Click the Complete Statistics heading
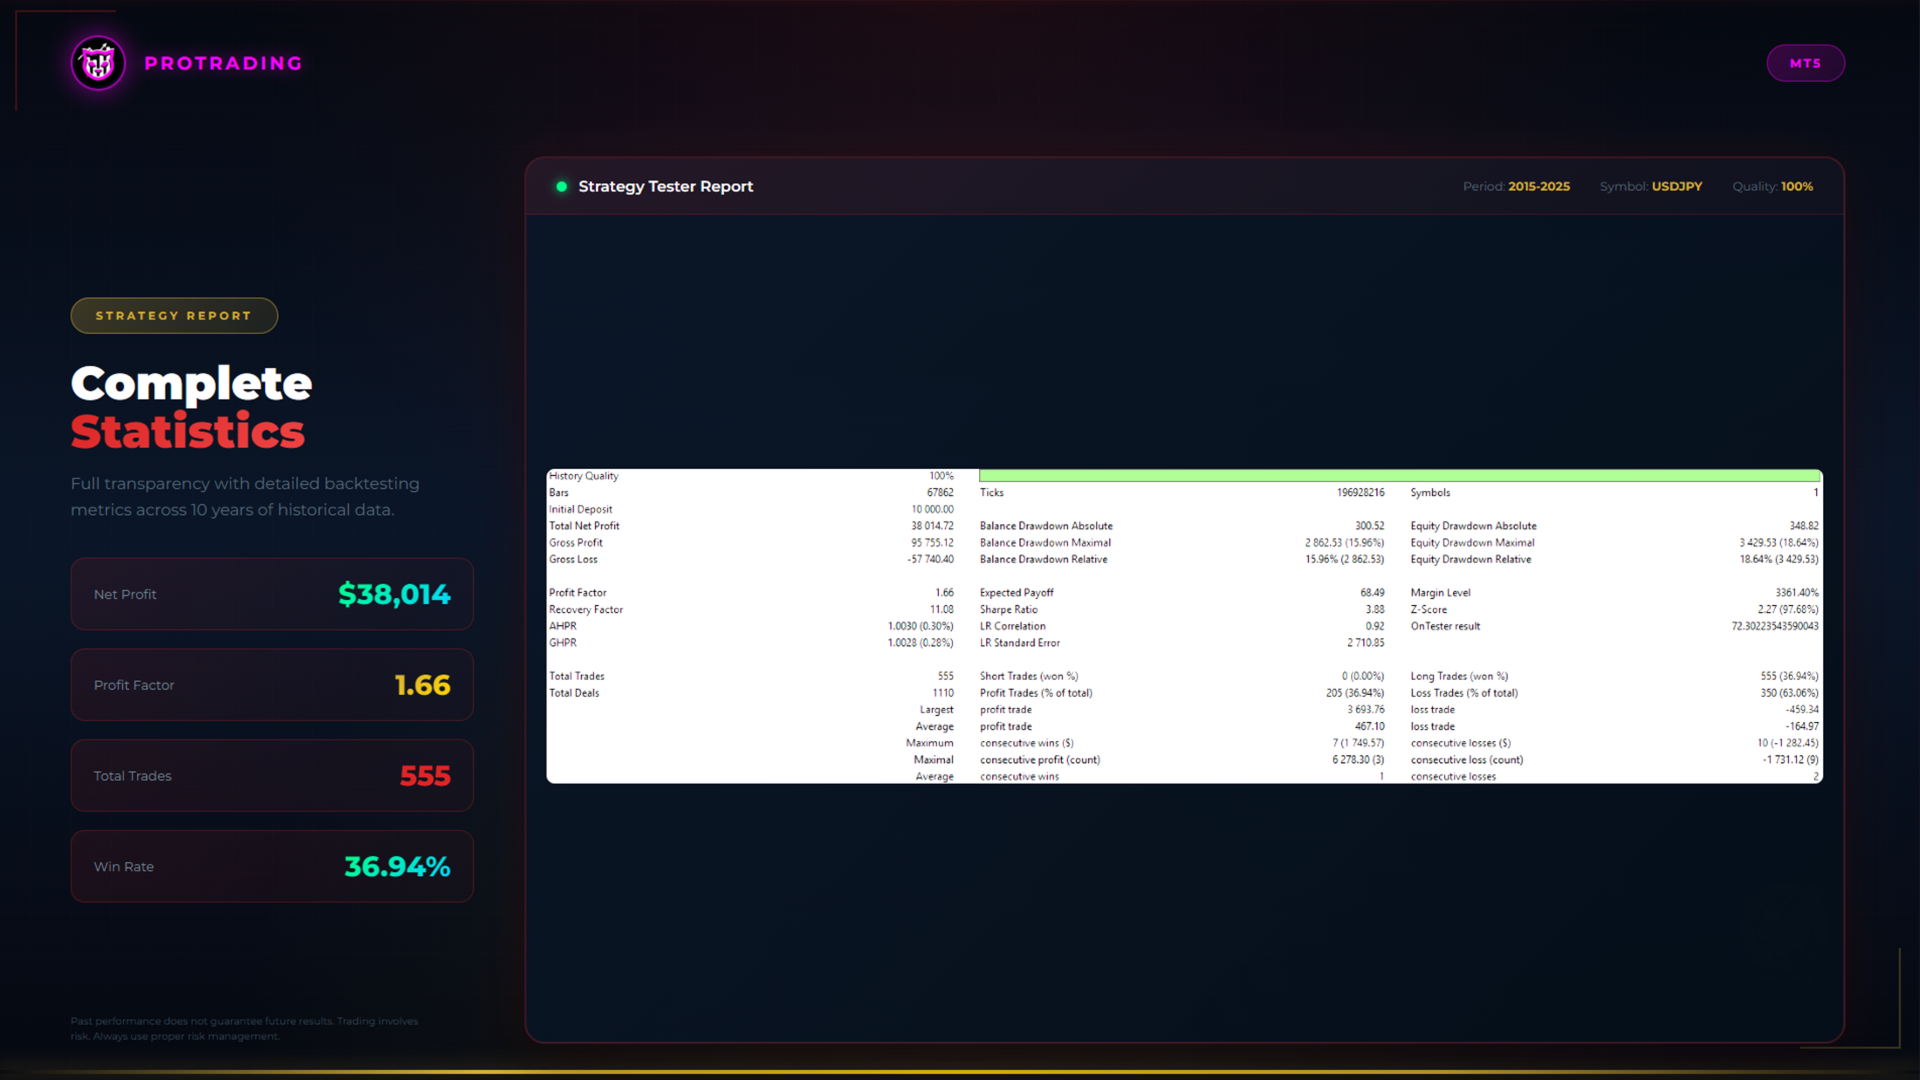The image size is (1920, 1080). 191,407
